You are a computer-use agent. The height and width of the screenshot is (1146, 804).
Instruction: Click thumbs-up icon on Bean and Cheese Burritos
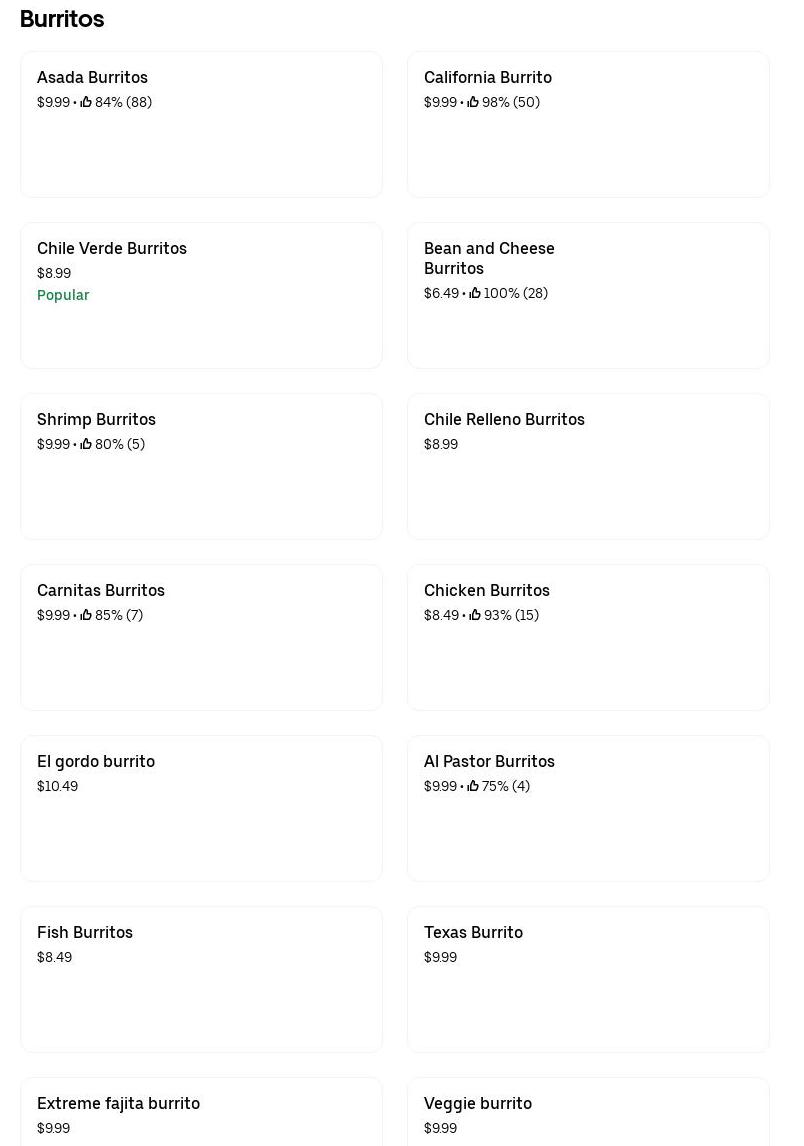click(475, 293)
